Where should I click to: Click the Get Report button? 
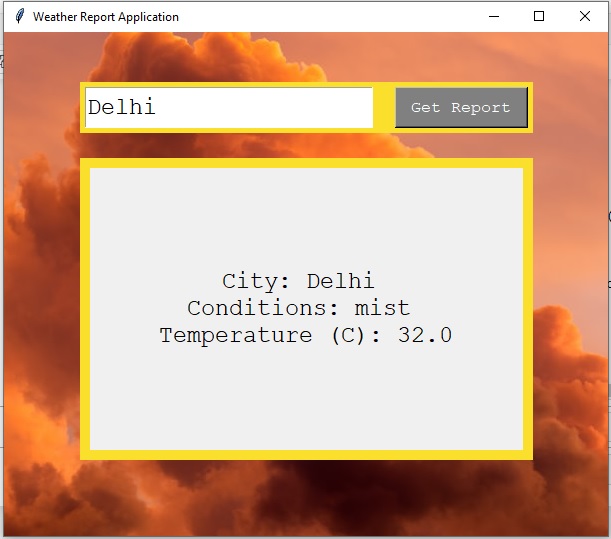461,108
